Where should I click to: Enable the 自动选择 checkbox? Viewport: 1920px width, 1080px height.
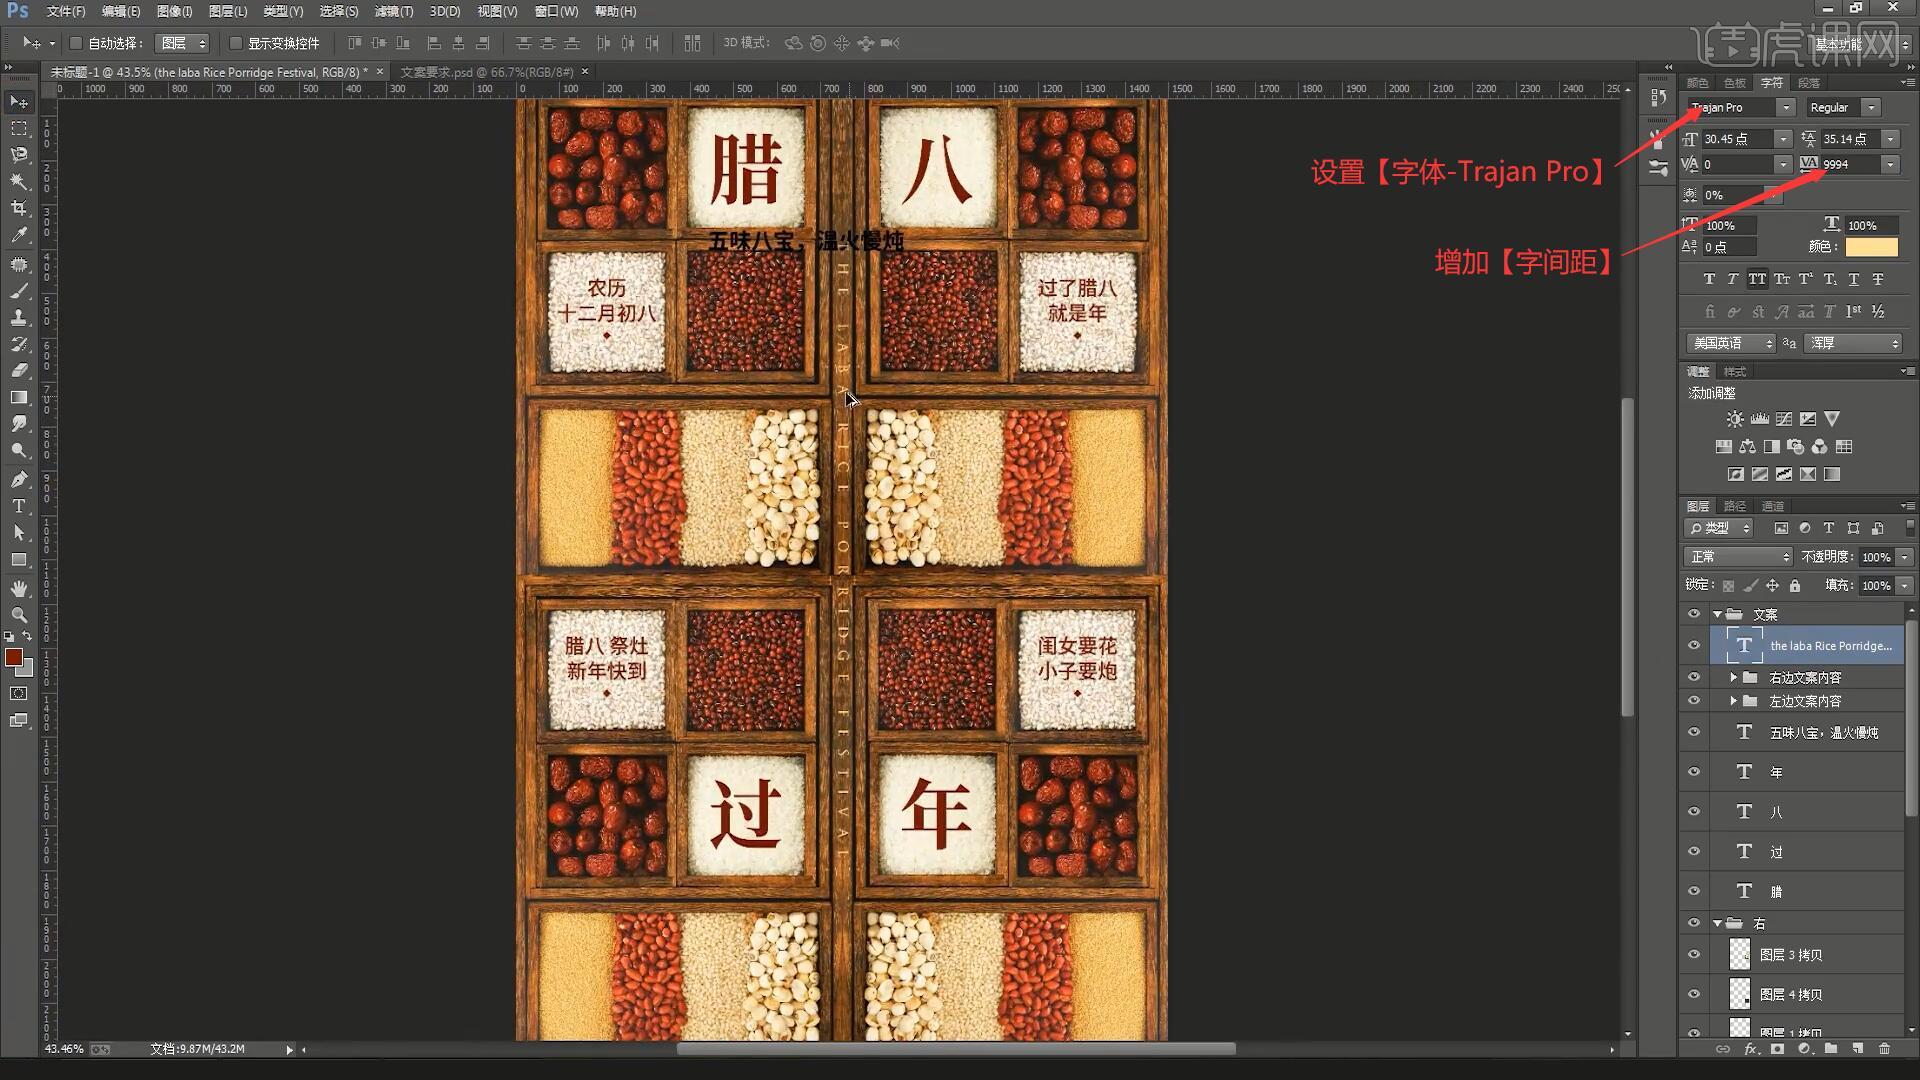click(76, 43)
